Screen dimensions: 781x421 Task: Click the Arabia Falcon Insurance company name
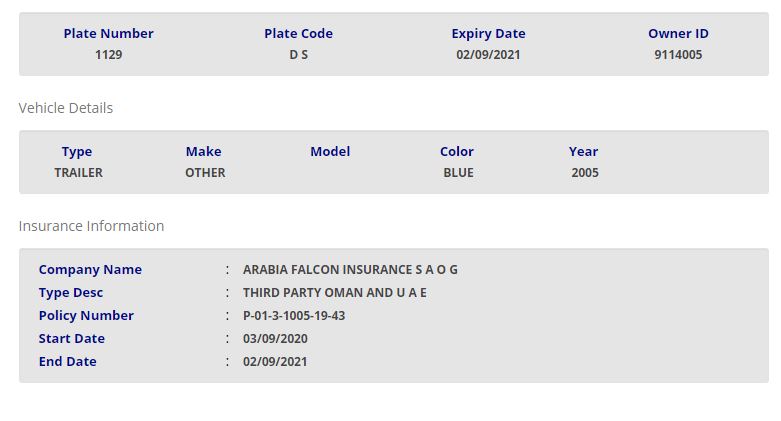(350, 270)
